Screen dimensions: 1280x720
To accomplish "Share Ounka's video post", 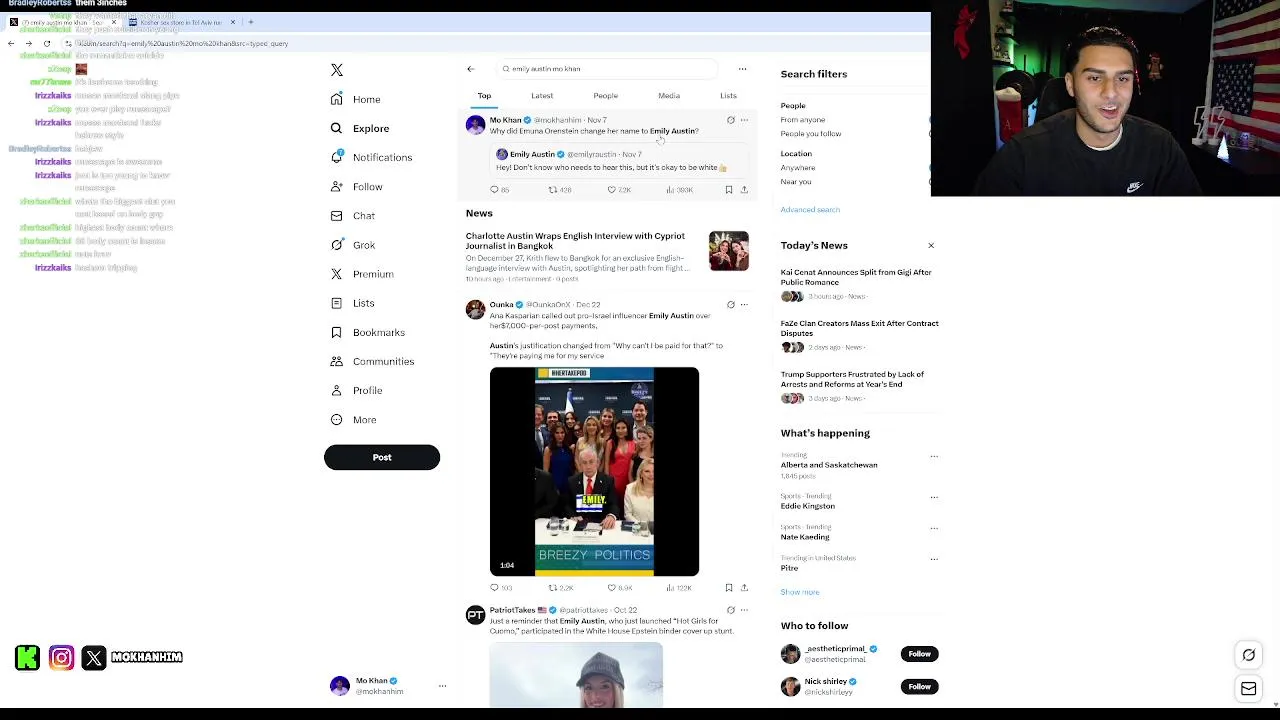I will (744, 588).
